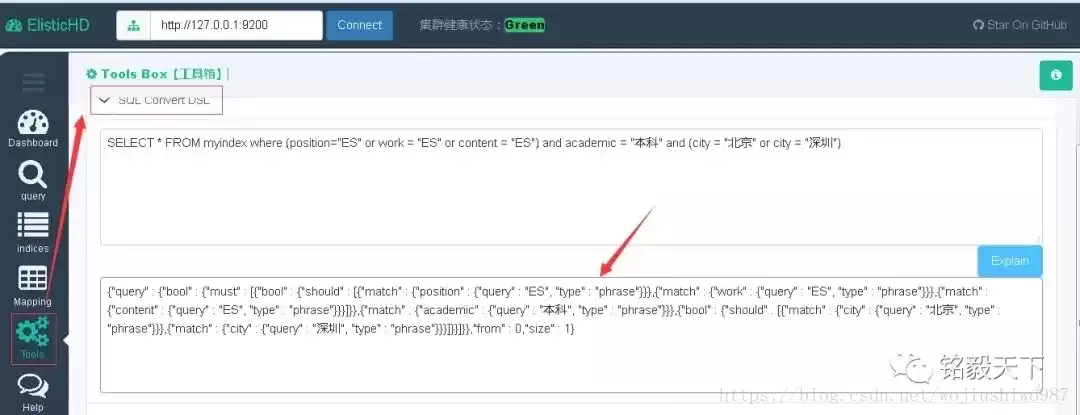Viewport: 1080px width, 415px height.
Task: Click the ElisticHD logo
Action: 47,25
